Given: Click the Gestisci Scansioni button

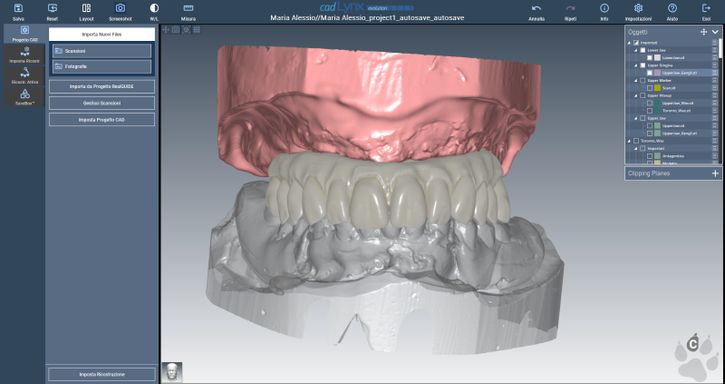Looking at the screenshot, I should pyautogui.click(x=102, y=103).
